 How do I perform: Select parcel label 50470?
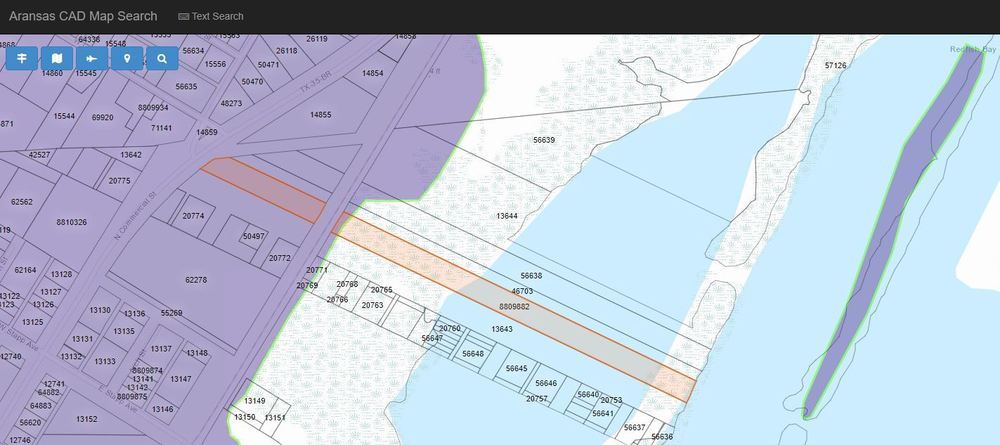[x=252, y=82]
